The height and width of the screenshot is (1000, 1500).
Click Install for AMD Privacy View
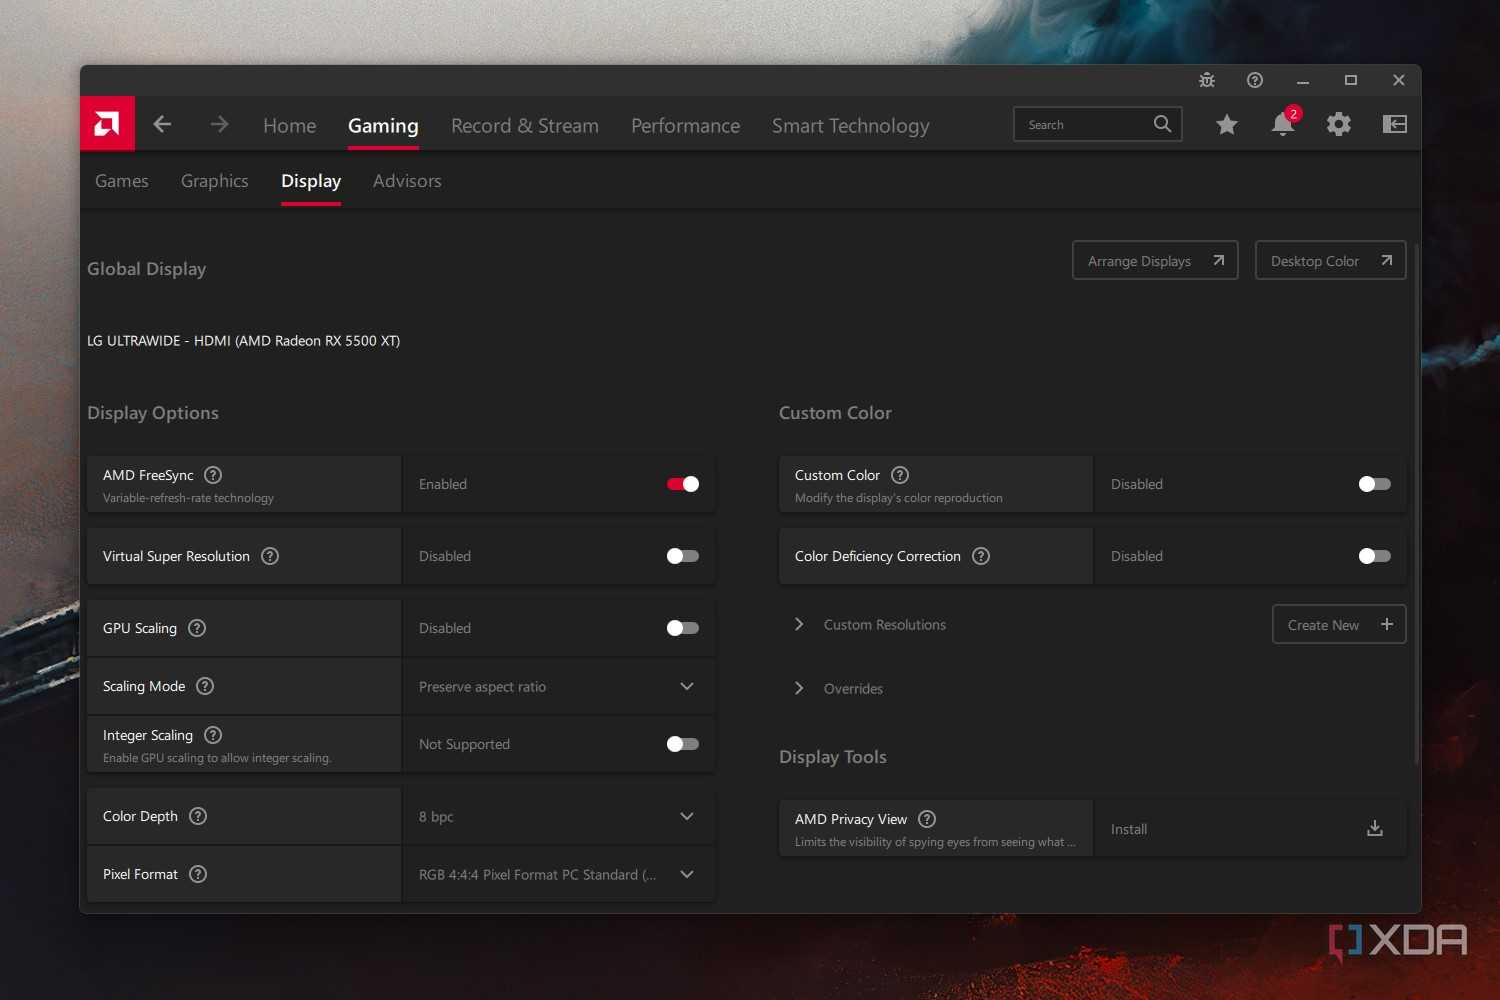[x=1129, y=829]
